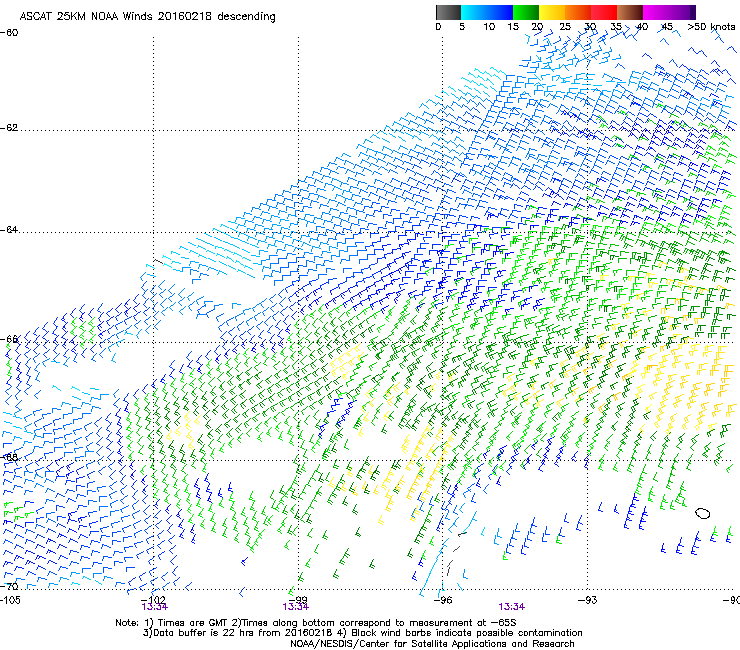Select the cyan-blue 5–15 knots legend segment
This screenshot has height=650, width=740.
[x=487, y=12]
